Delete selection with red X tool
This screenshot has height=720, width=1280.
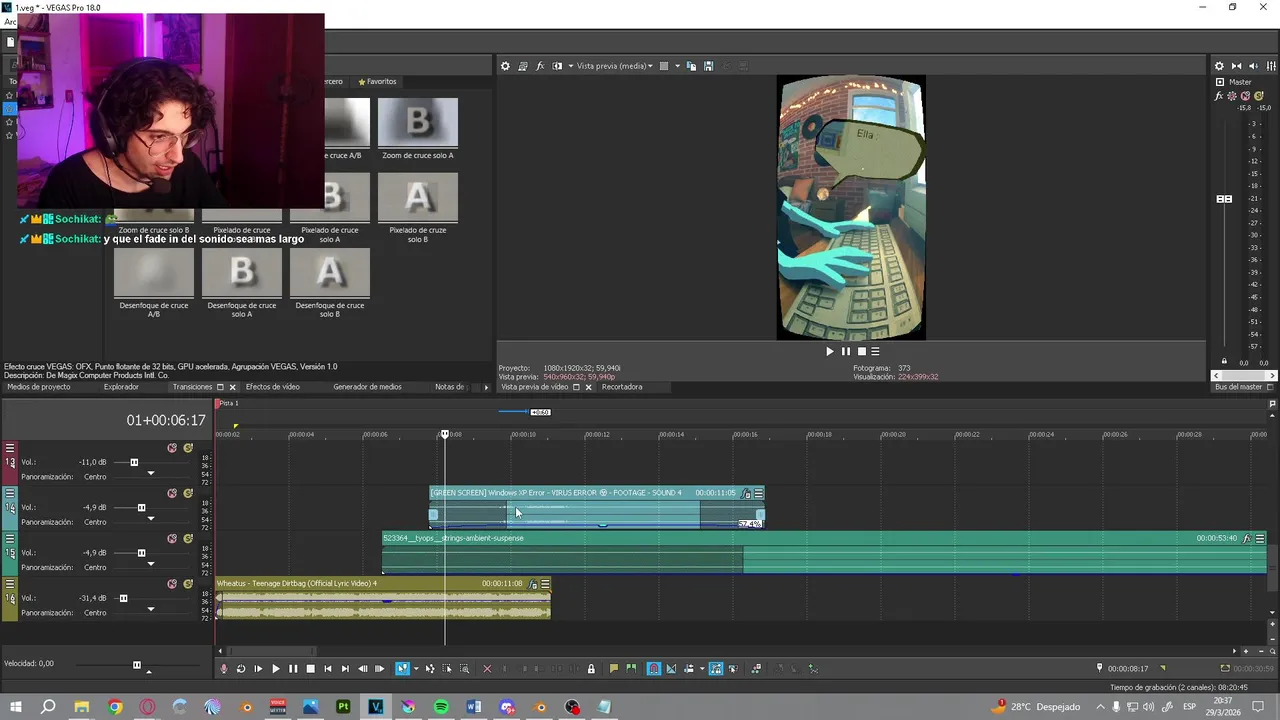487,669
